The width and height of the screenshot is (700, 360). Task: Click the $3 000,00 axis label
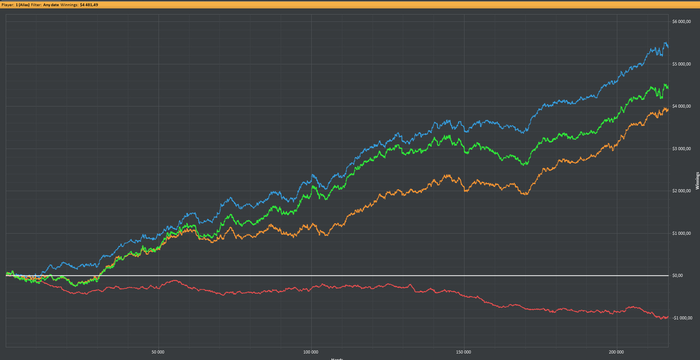(x=682, y=148)
